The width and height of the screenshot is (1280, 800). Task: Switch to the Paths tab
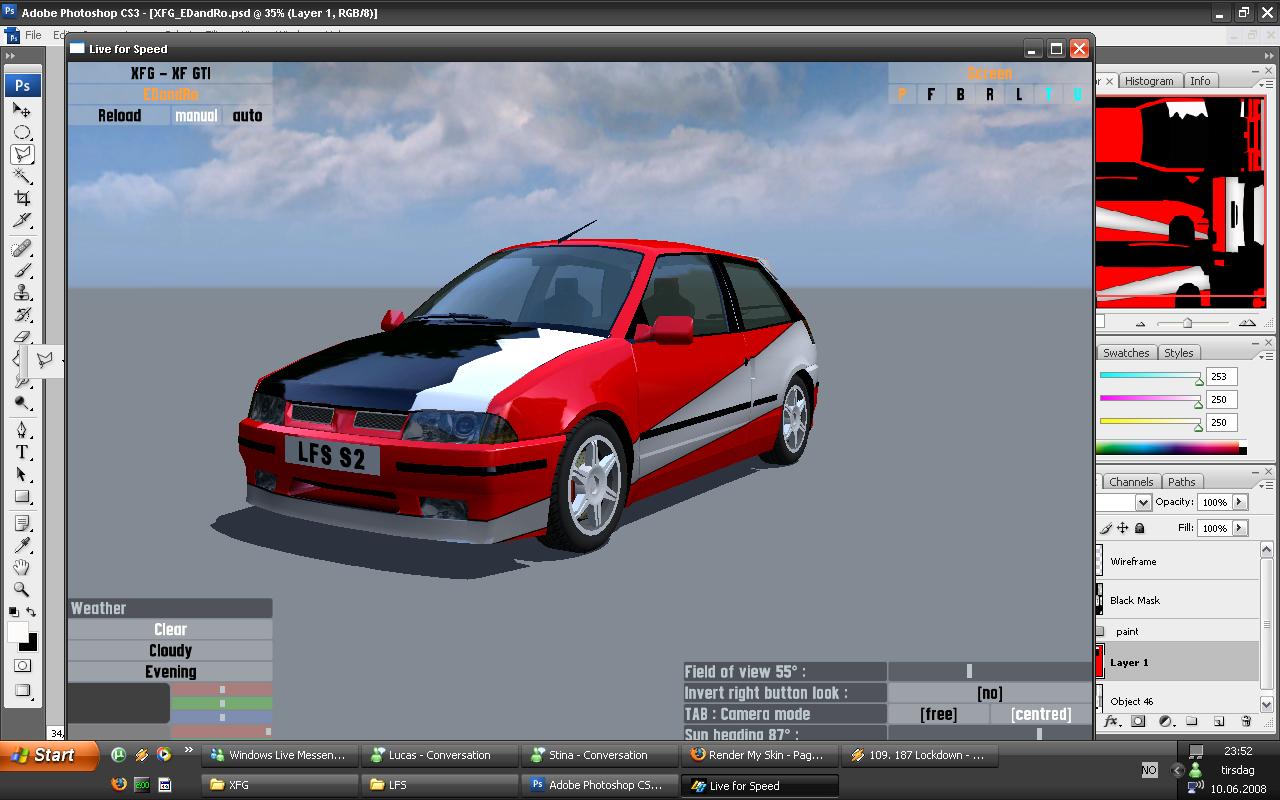point(1181,482)
